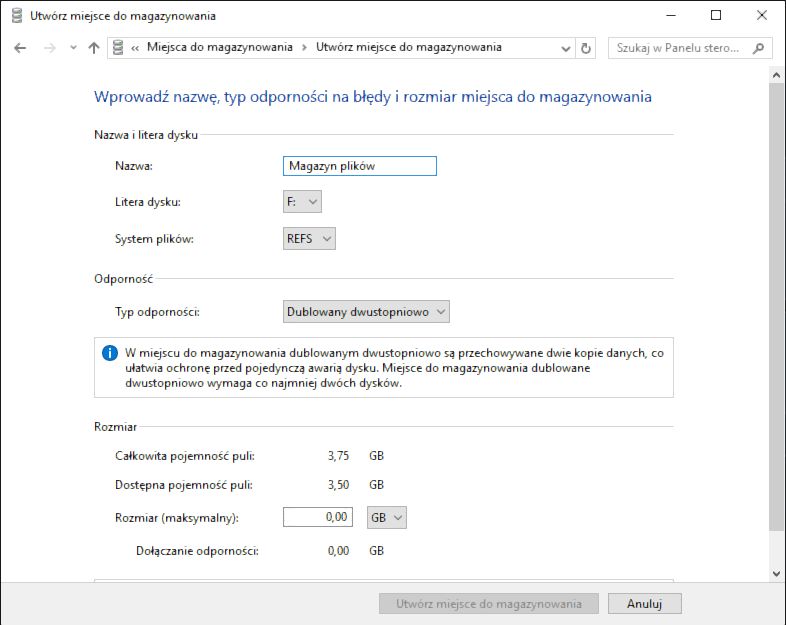
Task: Edit the Nazwa field 'Magazyn plików'
Action: coord(360,166)
